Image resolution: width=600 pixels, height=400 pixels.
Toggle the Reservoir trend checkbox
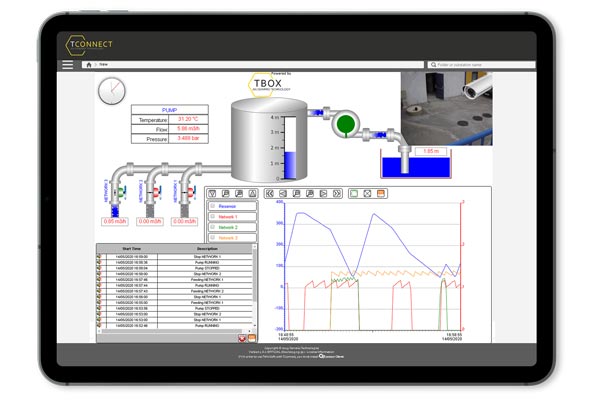[213, 206]
